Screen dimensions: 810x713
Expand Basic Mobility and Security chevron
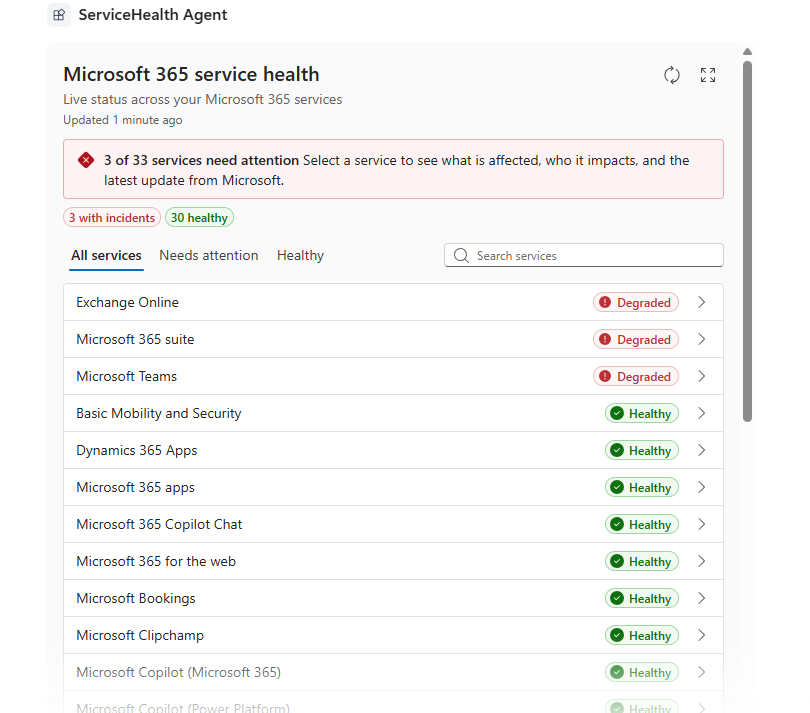coord(702,413)
